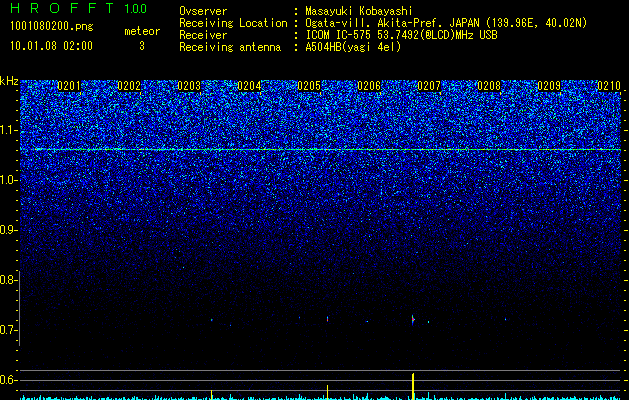Click the Receiver field label
The height and width of the screenshot is (400, 629).
[x=203, y=35]
